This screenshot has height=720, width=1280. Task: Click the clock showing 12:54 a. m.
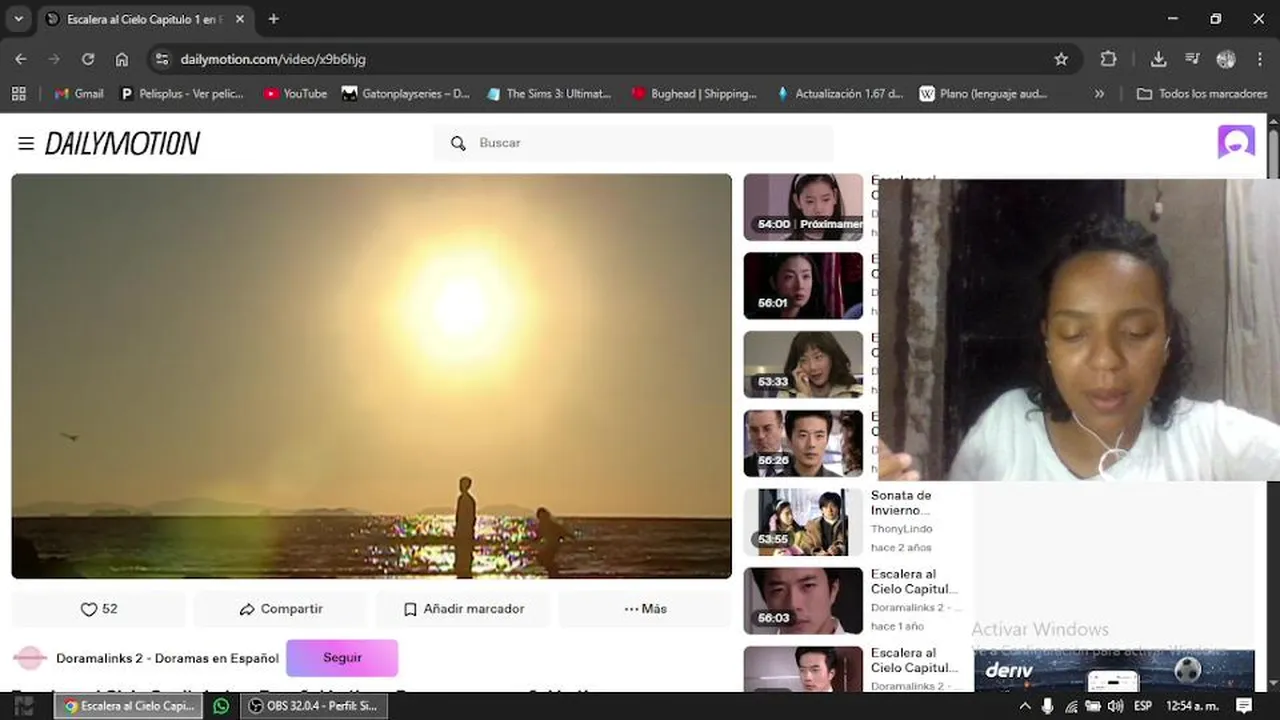[1191, 706]
